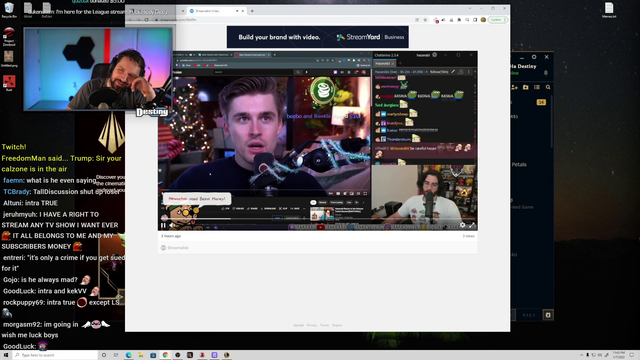Pause the Streamable video
The height and width of the screenshot is (360, 640).
(163, 225)
